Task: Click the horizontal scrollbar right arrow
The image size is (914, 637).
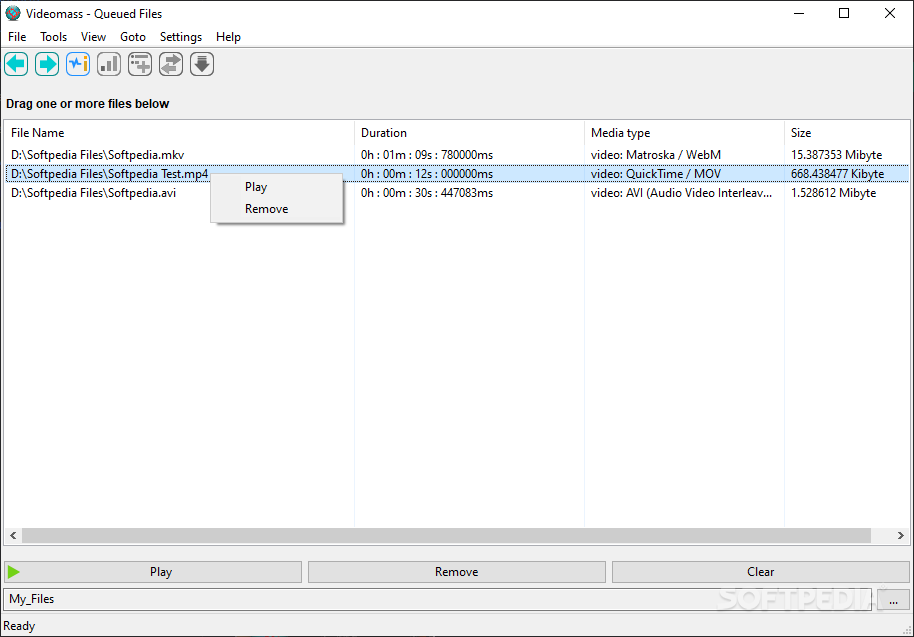Action: pos(901,535)
